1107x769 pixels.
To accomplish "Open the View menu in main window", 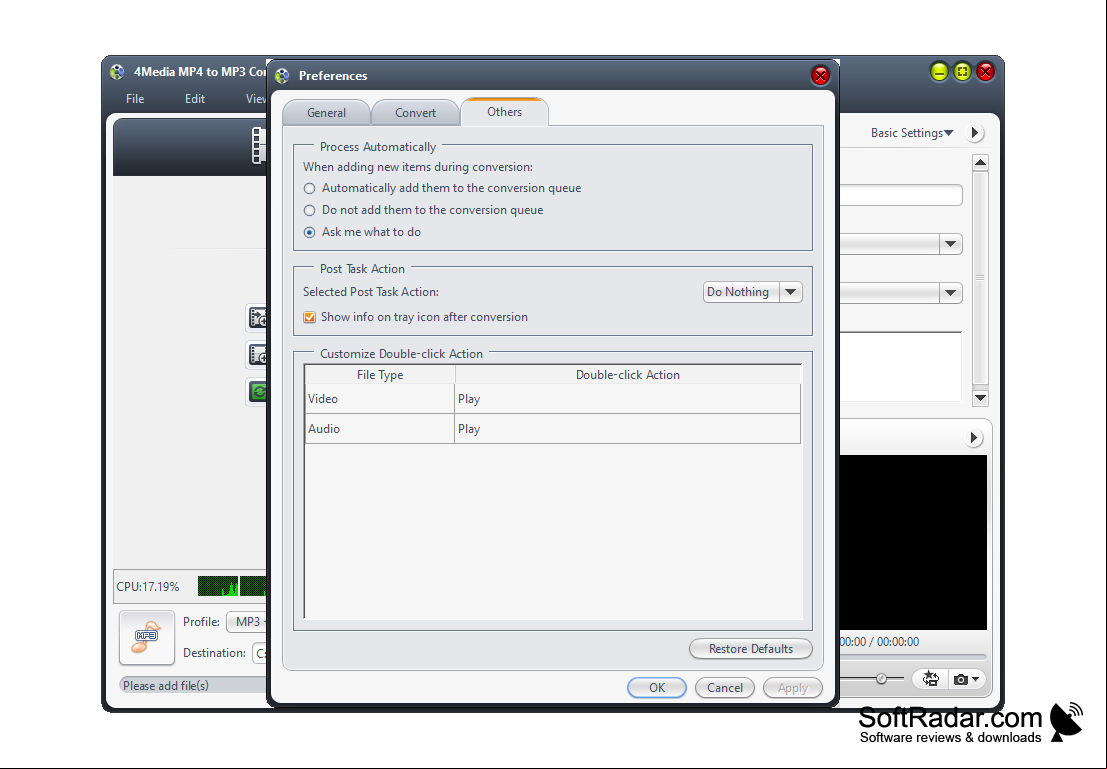I will pos(256,99).
